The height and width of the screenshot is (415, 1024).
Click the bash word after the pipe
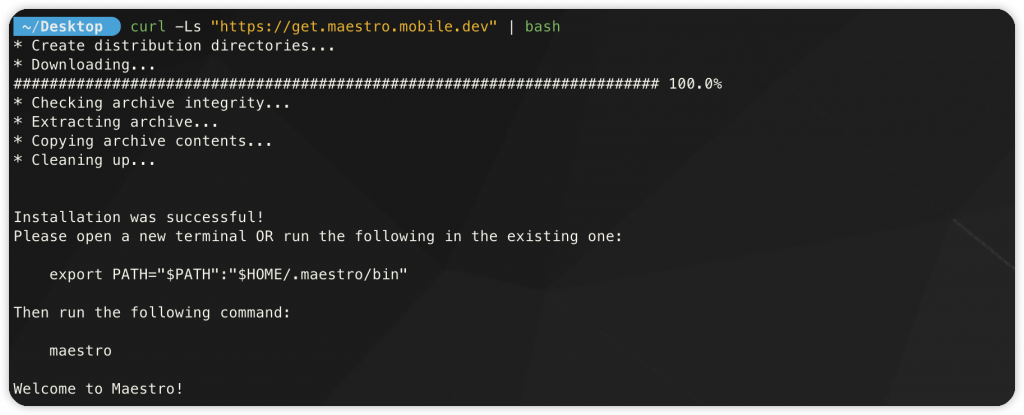click(543, 27)
